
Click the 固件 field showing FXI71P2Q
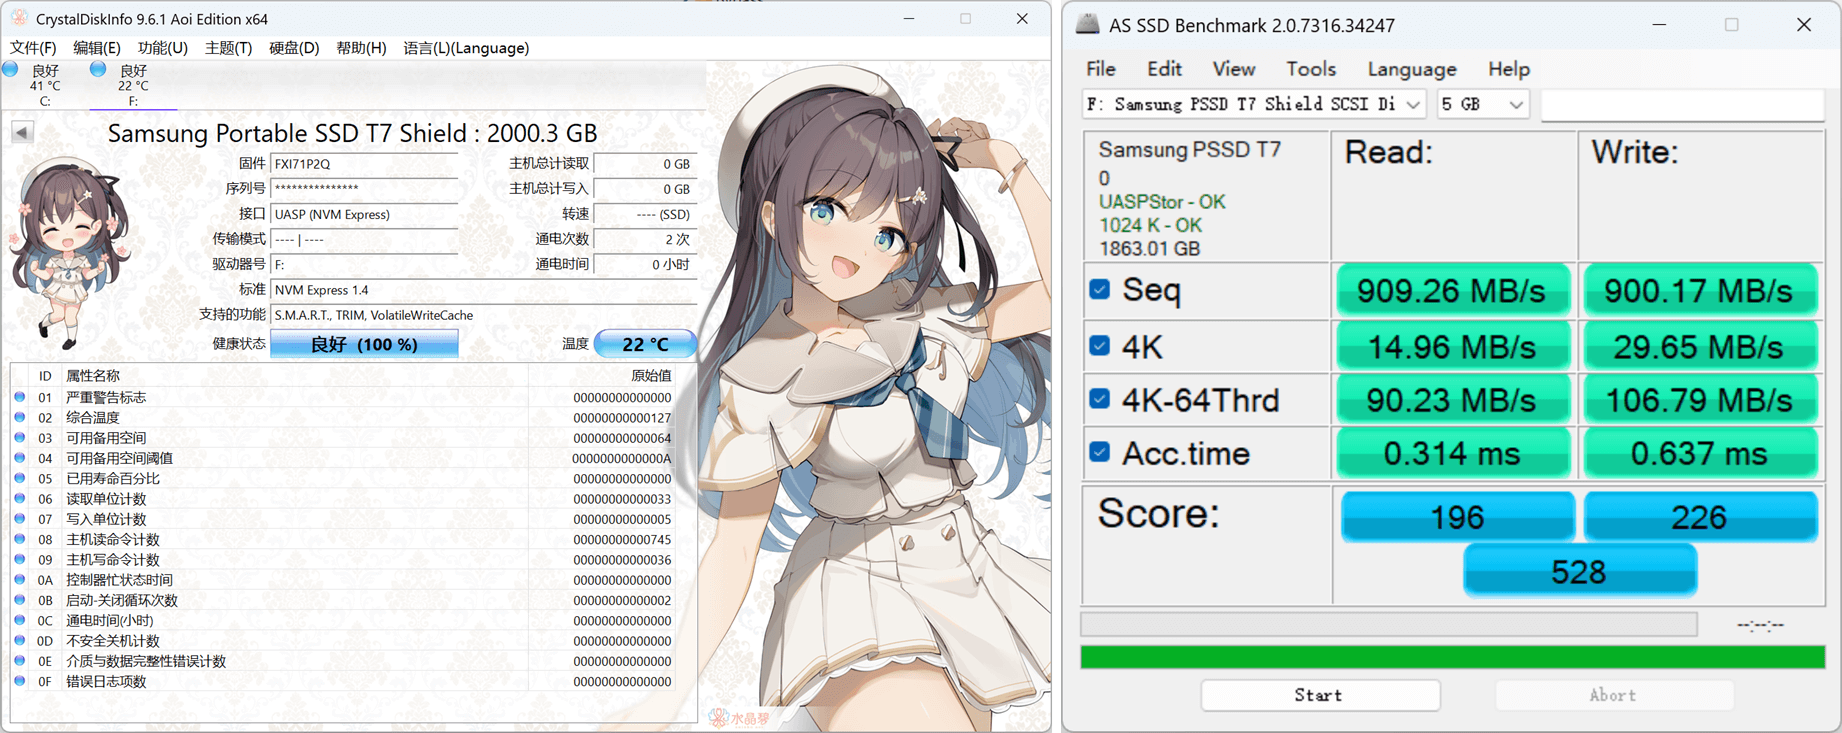364,163
